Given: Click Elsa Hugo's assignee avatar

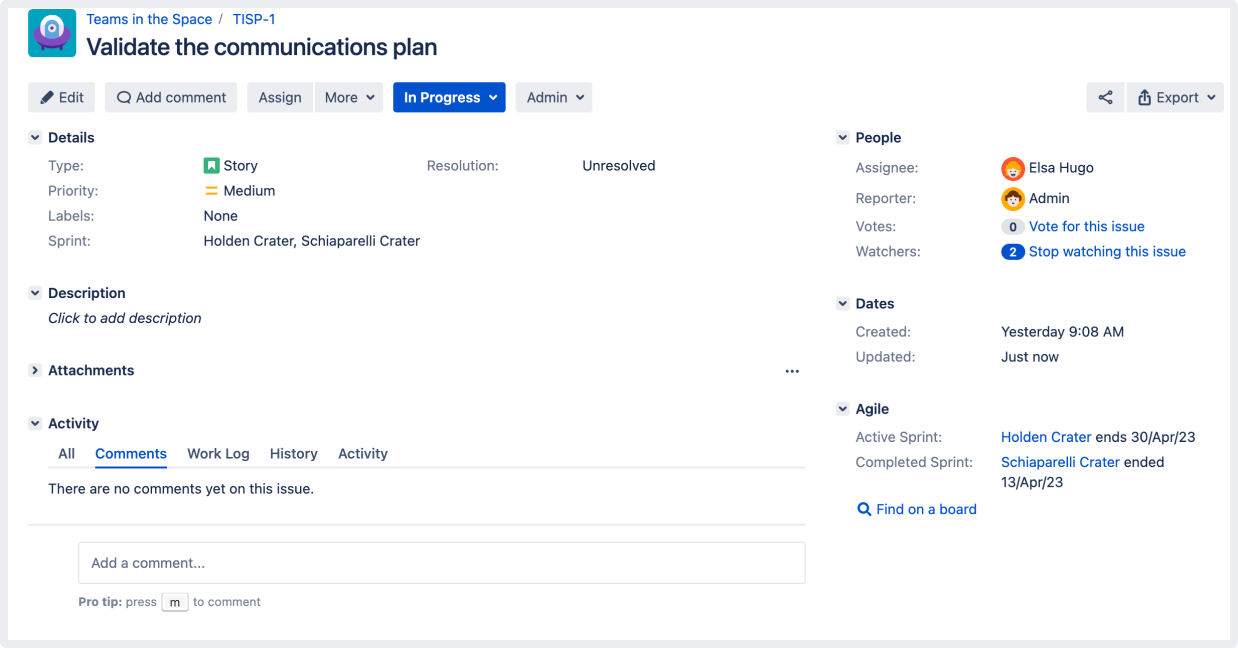Looking at the screenshot, I should coord(1012,169).
